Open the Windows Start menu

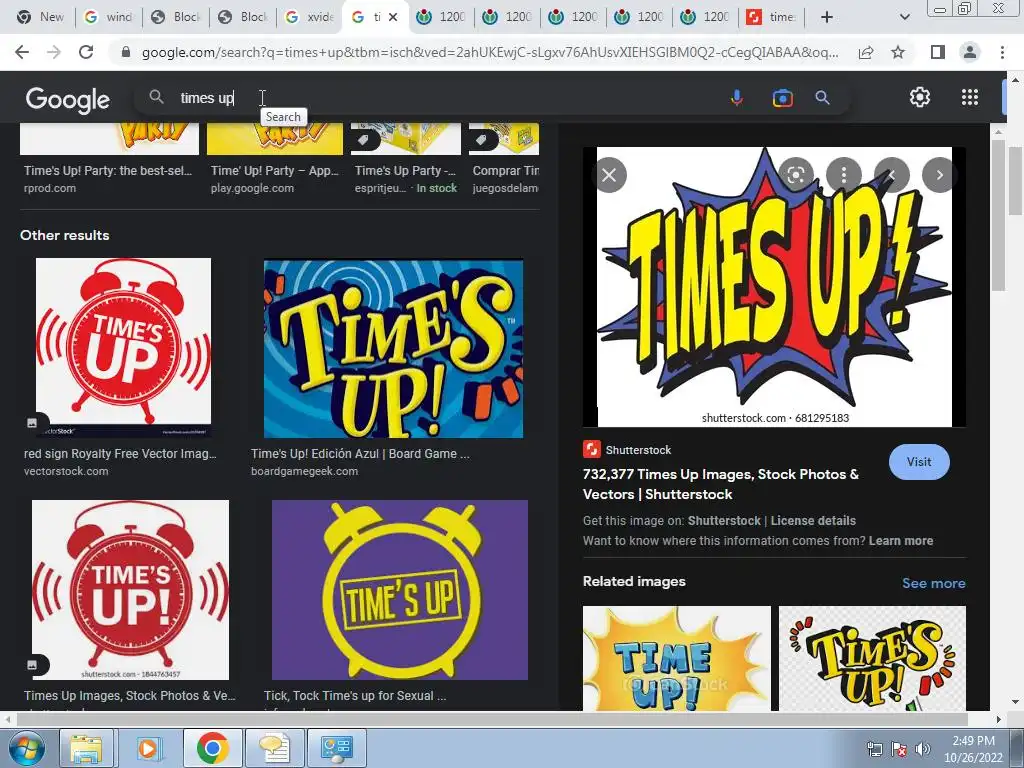[26, 748]
